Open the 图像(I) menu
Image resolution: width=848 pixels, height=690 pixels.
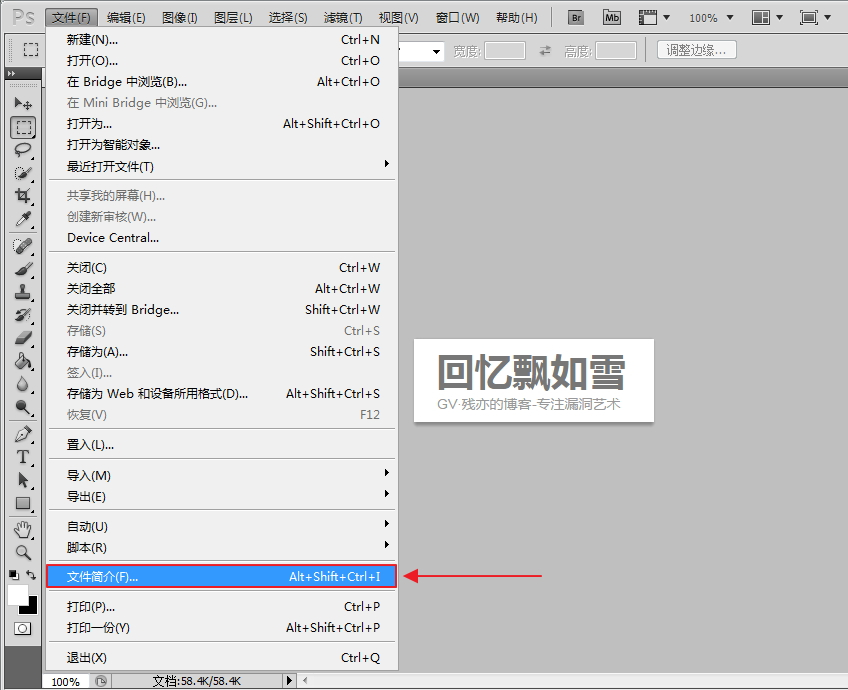click(x=180, y=18)
